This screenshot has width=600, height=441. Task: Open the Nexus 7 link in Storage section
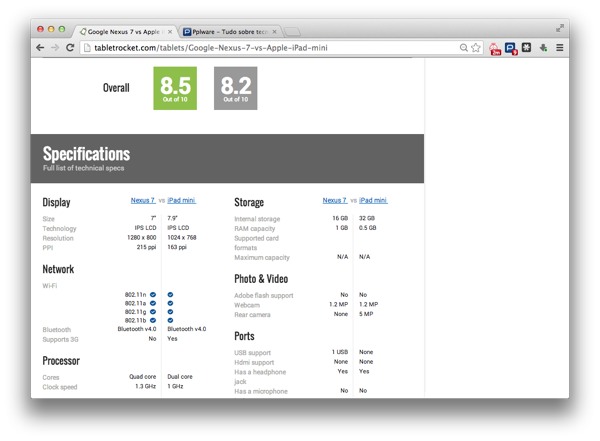[334, 200]
